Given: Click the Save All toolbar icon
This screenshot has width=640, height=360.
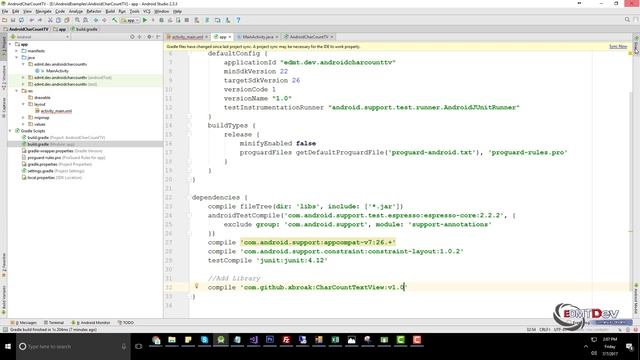Looking at the screenshot, I should point(13,20).
